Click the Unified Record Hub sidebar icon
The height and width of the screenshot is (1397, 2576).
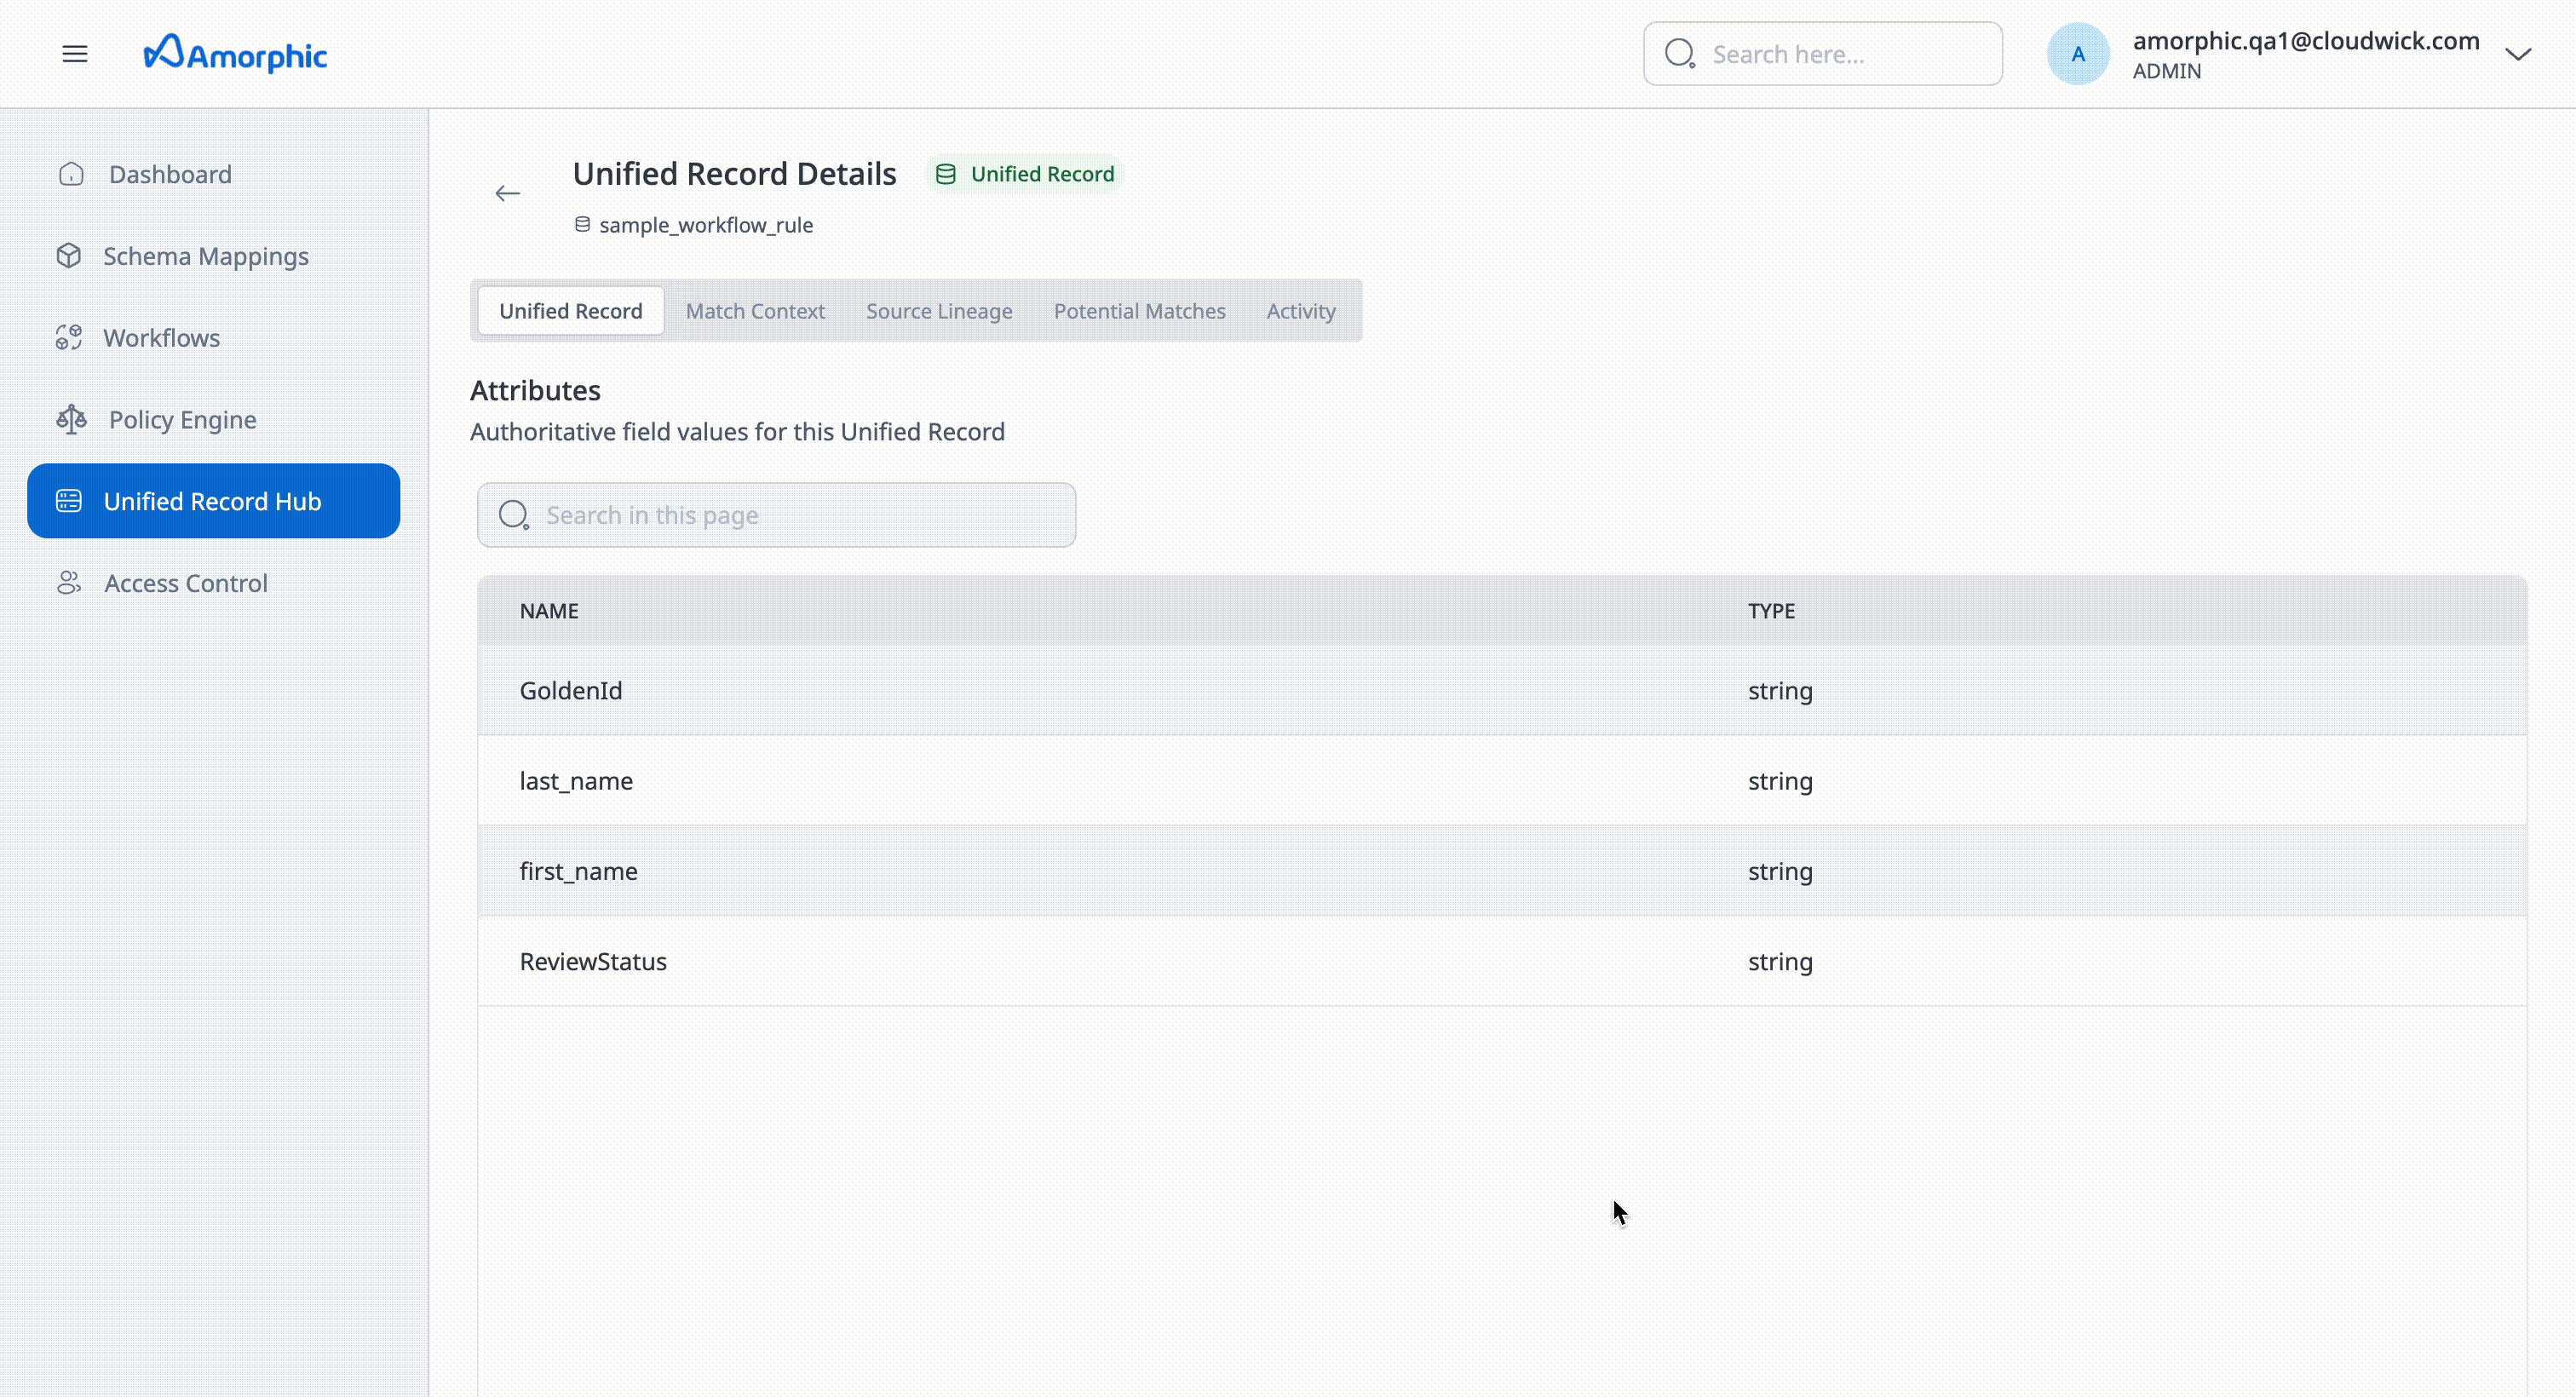[68, 500]
